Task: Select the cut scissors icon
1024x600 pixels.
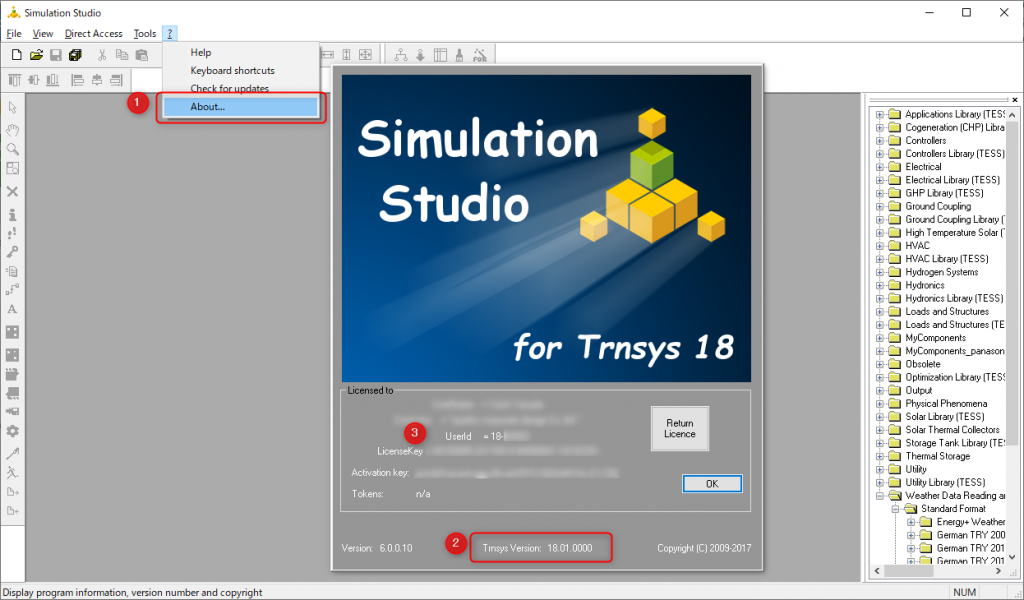Action: [103, 55]
